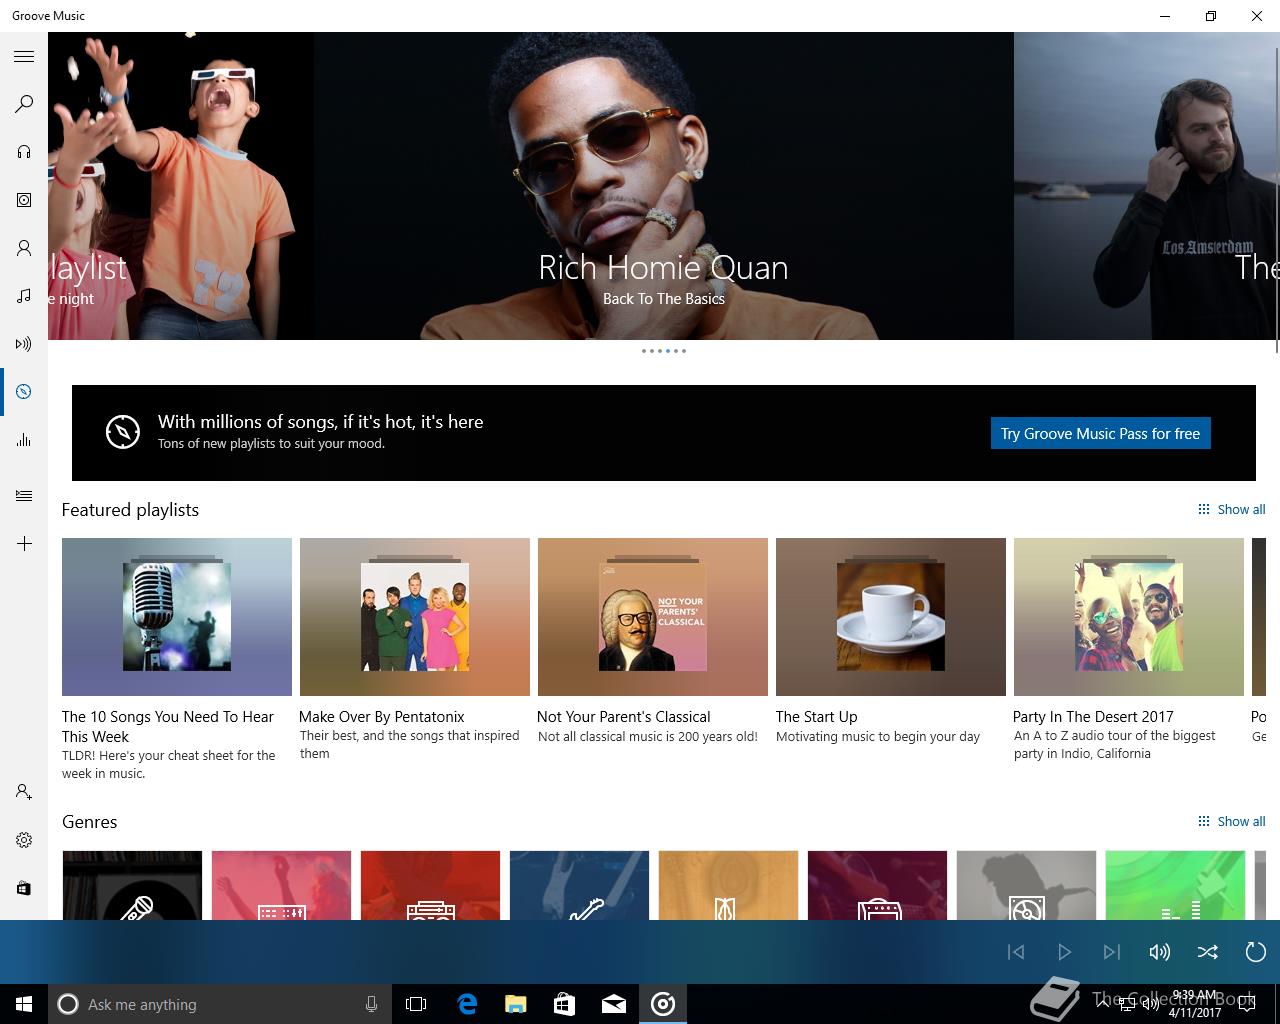Click the 'Not Your Parent's Classical' title
This screenshot has height=1024, width=1280.
pos(624,717)
